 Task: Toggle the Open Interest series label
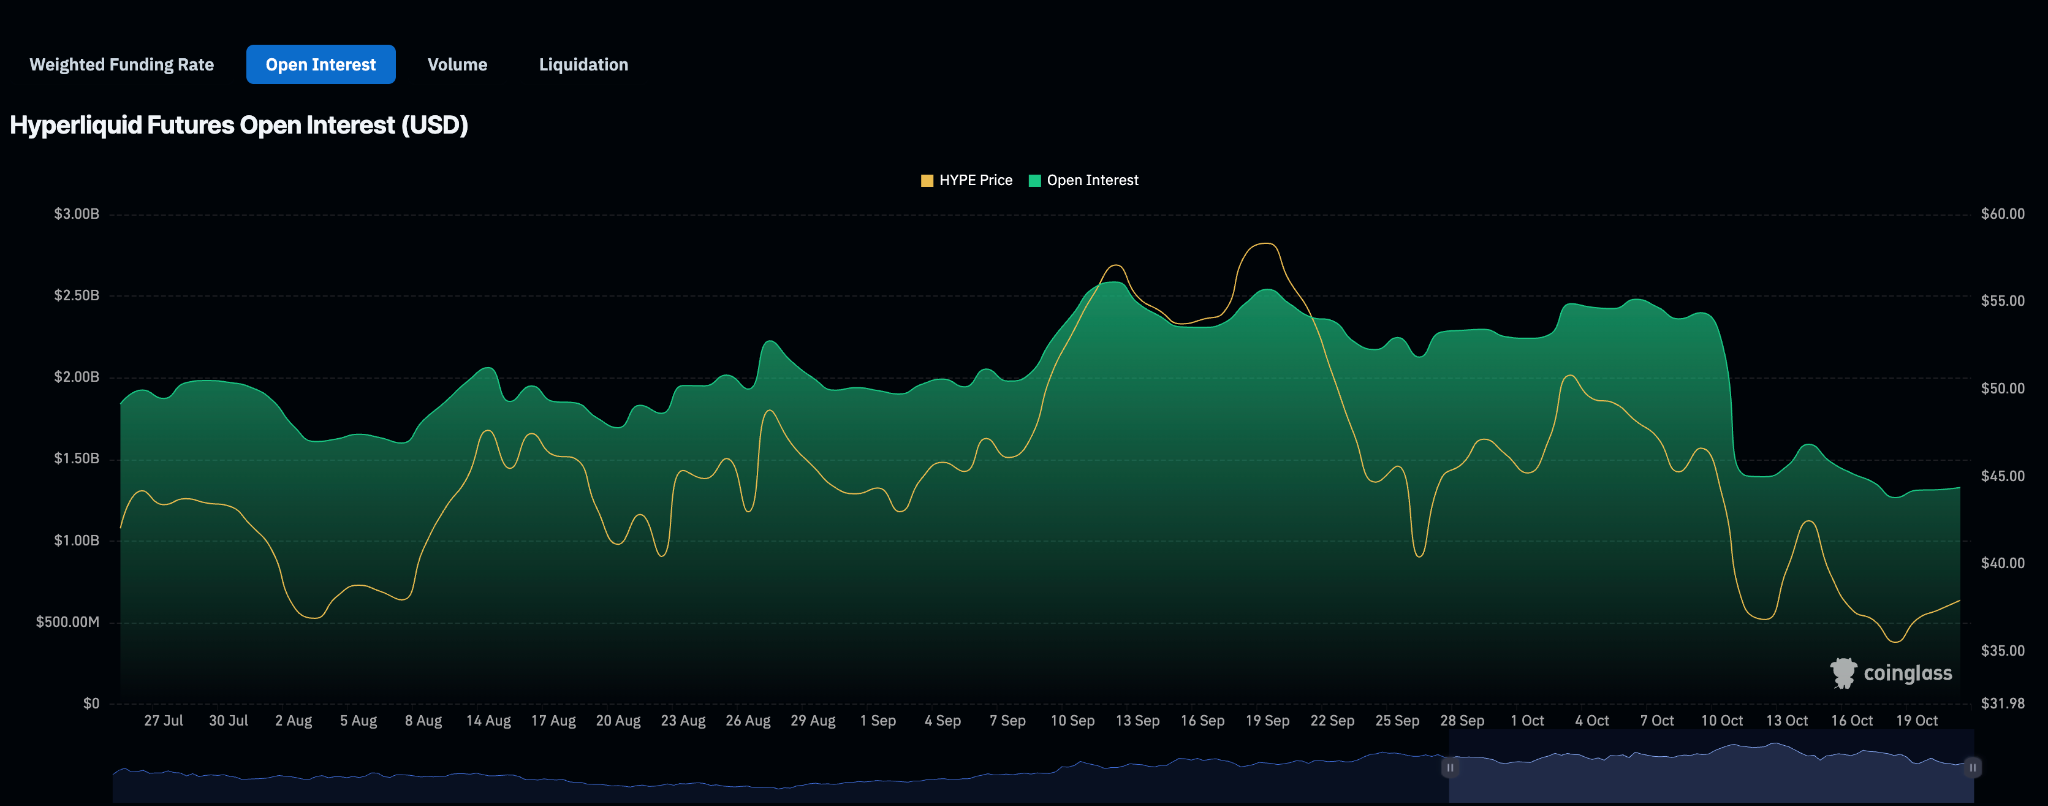(1092, 181)
